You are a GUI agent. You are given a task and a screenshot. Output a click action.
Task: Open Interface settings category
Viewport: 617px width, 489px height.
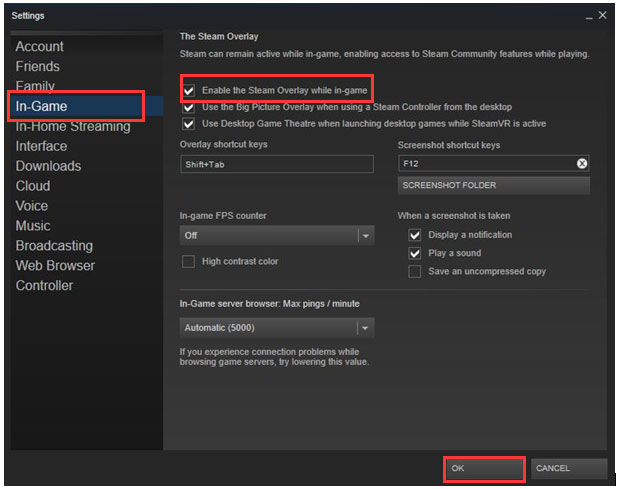41,146
